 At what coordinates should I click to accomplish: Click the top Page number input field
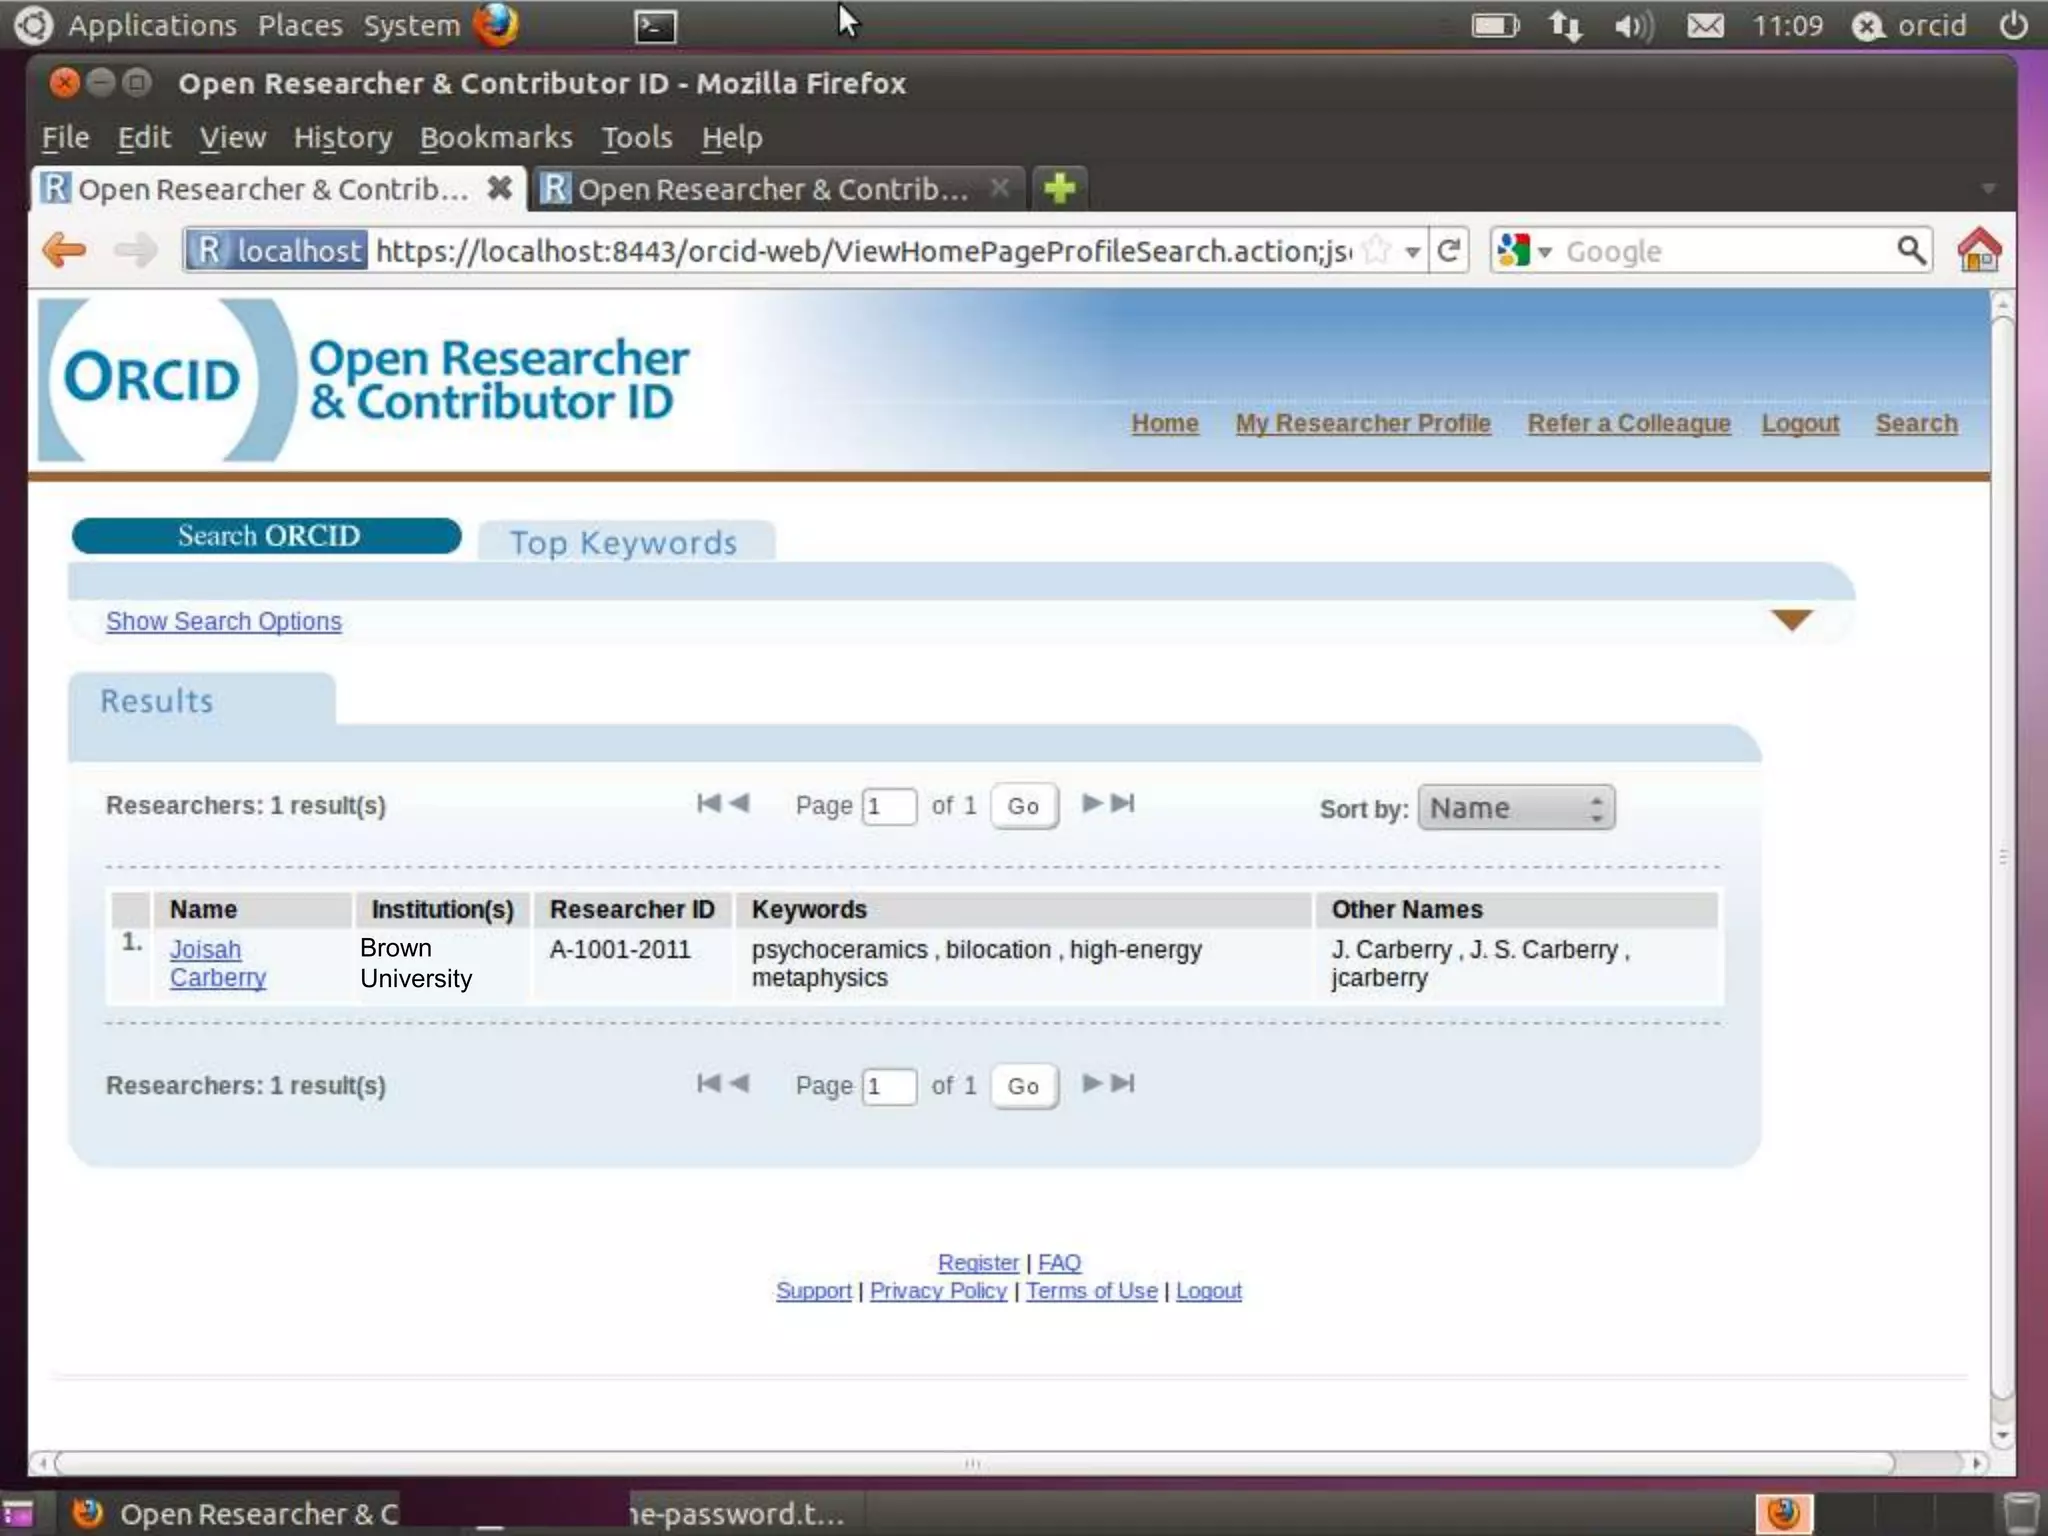tap(888, 806)
